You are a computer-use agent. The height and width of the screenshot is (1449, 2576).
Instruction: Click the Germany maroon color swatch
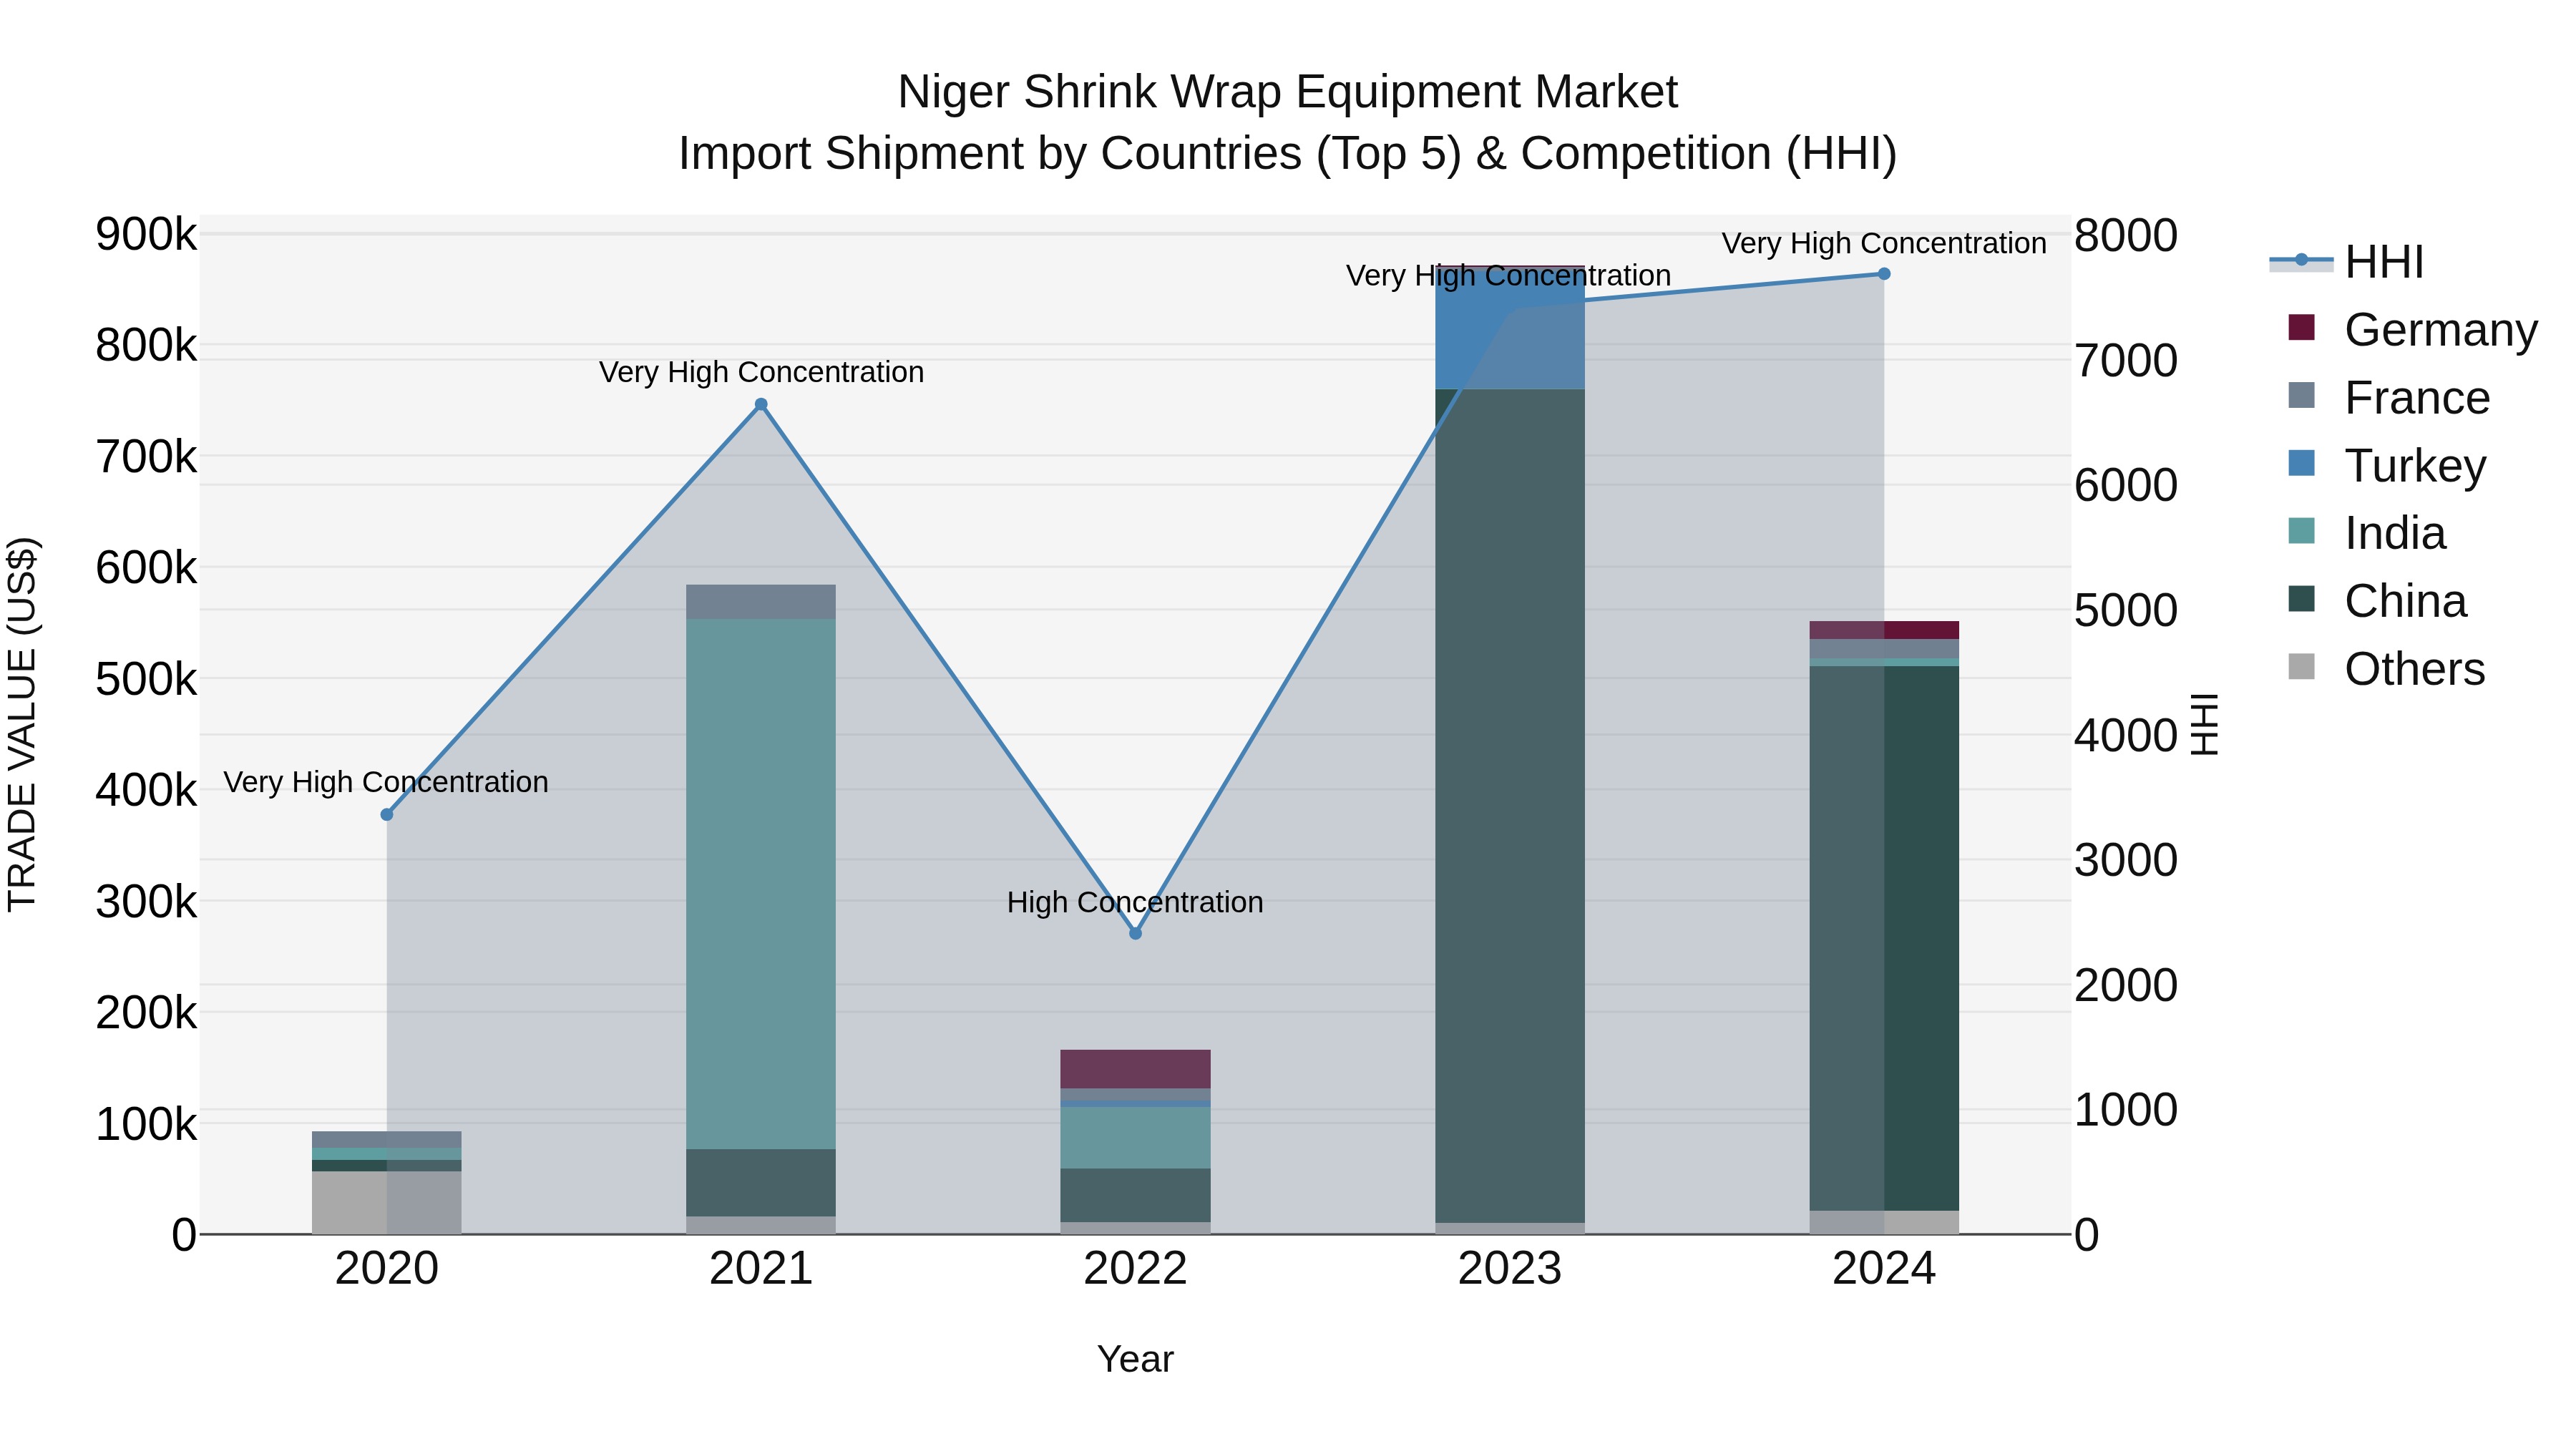click(x=2301, y=327)
